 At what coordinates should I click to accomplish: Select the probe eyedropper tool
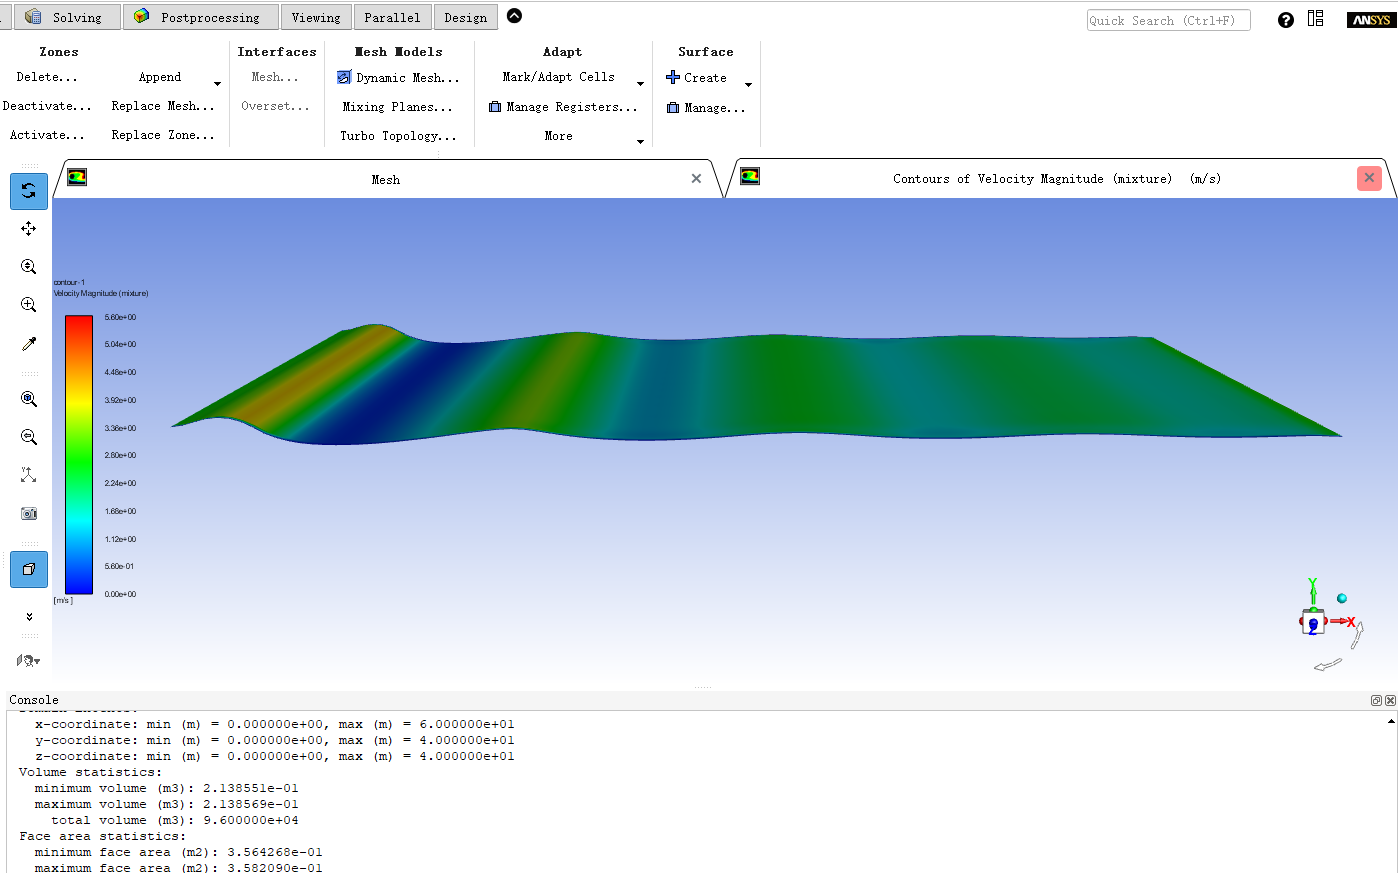[x=29, y=344]
